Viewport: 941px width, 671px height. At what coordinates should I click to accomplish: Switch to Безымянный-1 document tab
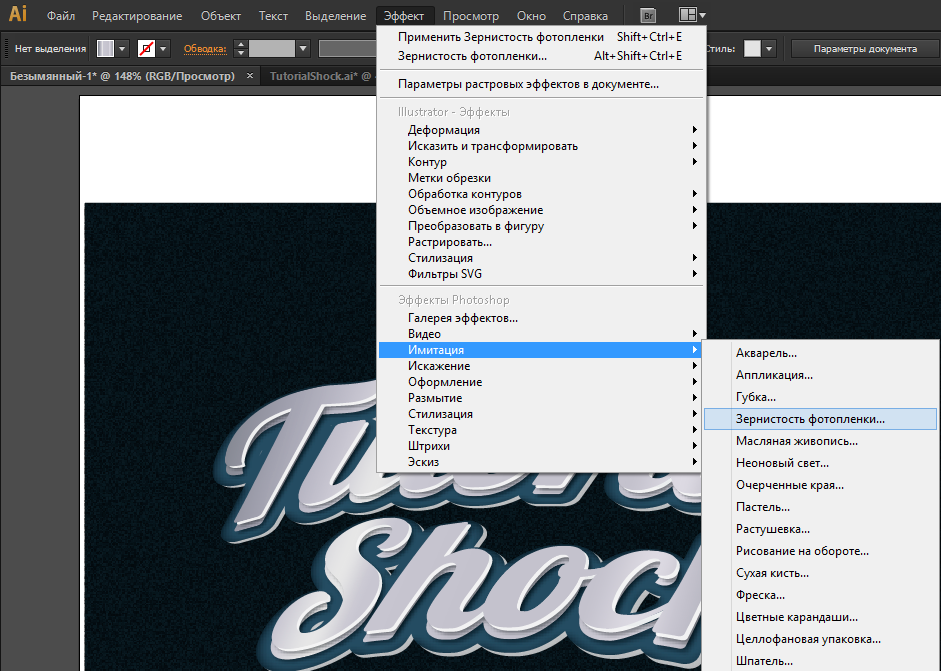[122, 76]
